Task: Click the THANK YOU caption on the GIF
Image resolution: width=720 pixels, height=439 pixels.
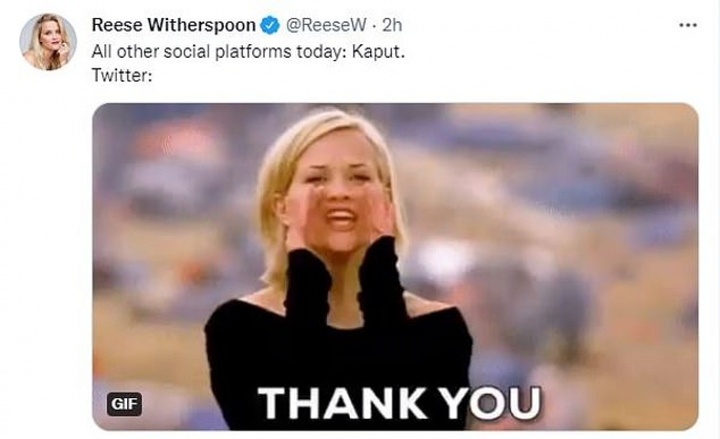Action: pos(399,403)
